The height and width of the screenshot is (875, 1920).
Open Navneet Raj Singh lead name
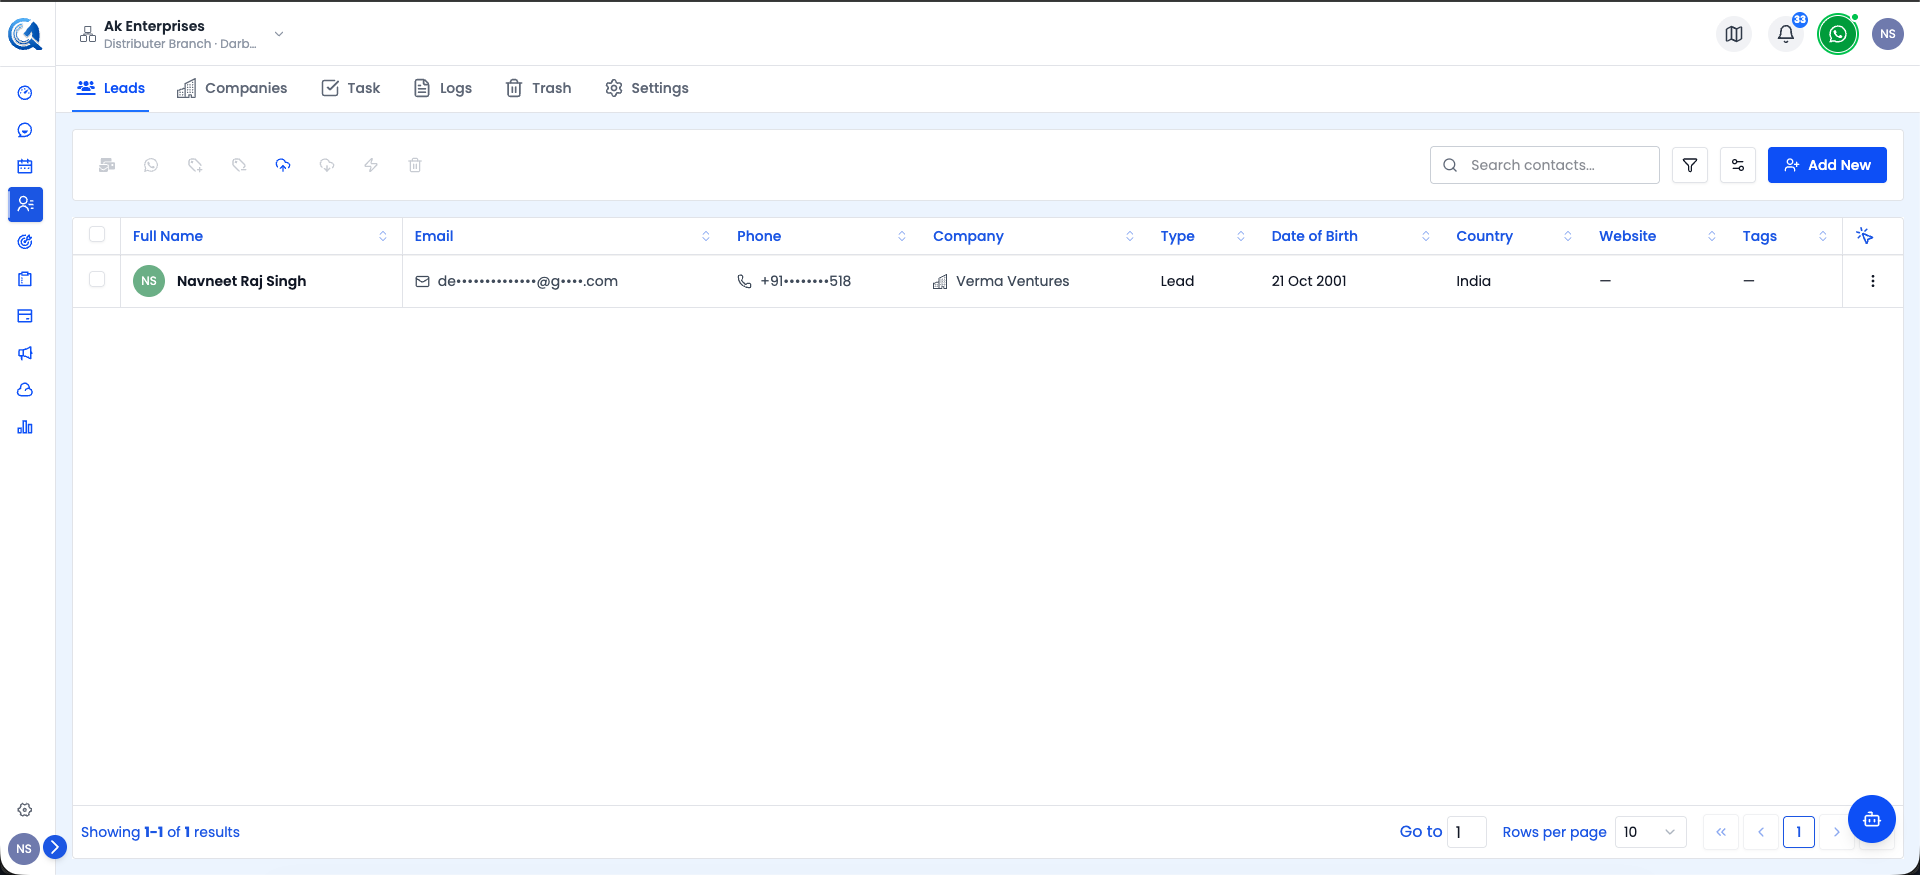tap(241, 281)
